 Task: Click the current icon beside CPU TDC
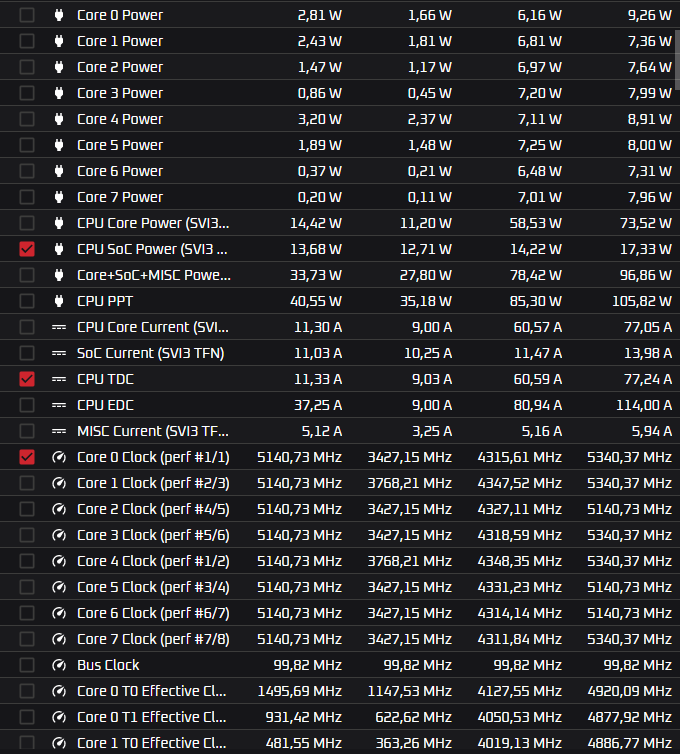pos(59,379)
